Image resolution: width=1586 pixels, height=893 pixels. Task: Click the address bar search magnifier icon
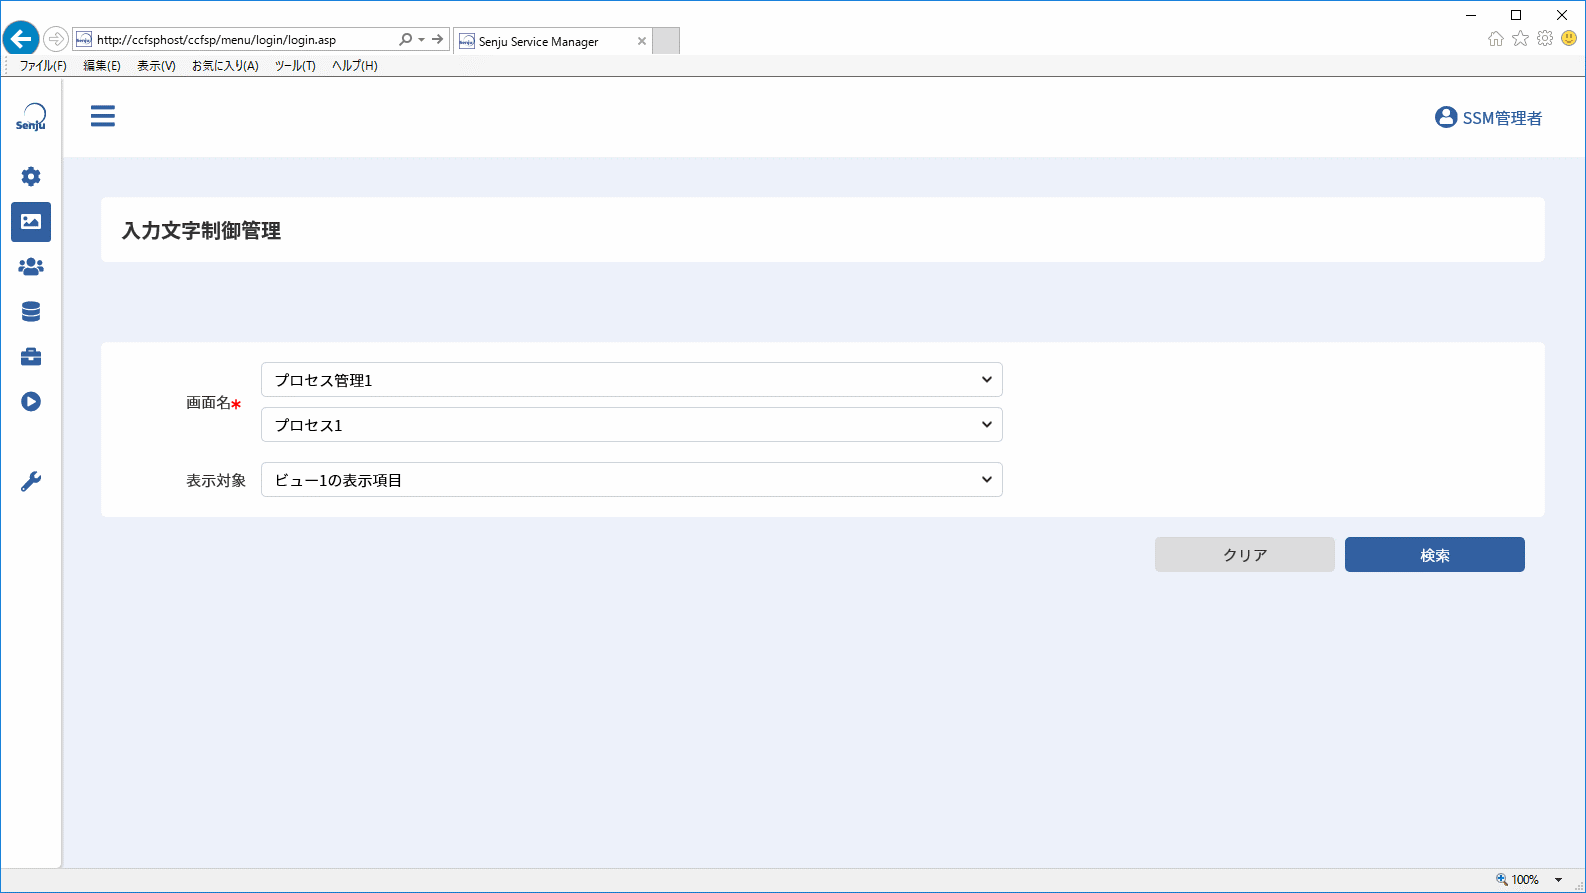tap(405, 39)
